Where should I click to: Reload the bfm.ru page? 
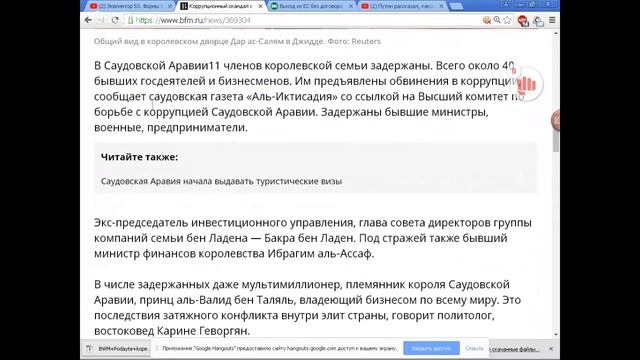(115, 20)
